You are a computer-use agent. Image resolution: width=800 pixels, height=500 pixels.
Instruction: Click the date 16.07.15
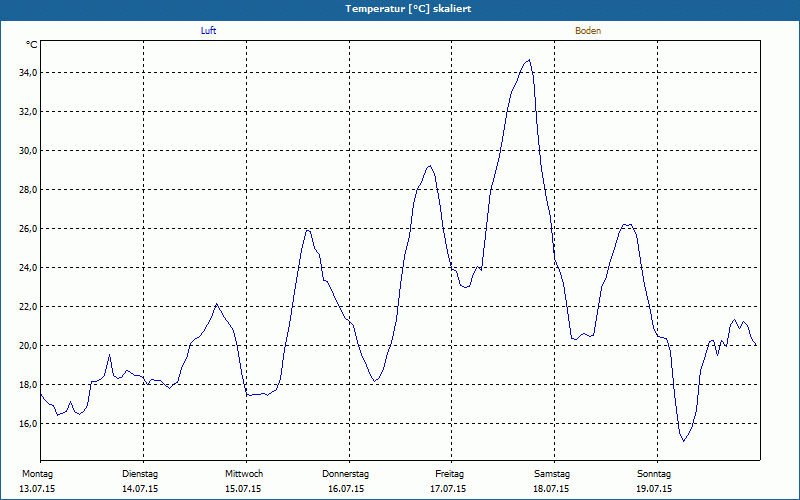pos(346,489)
